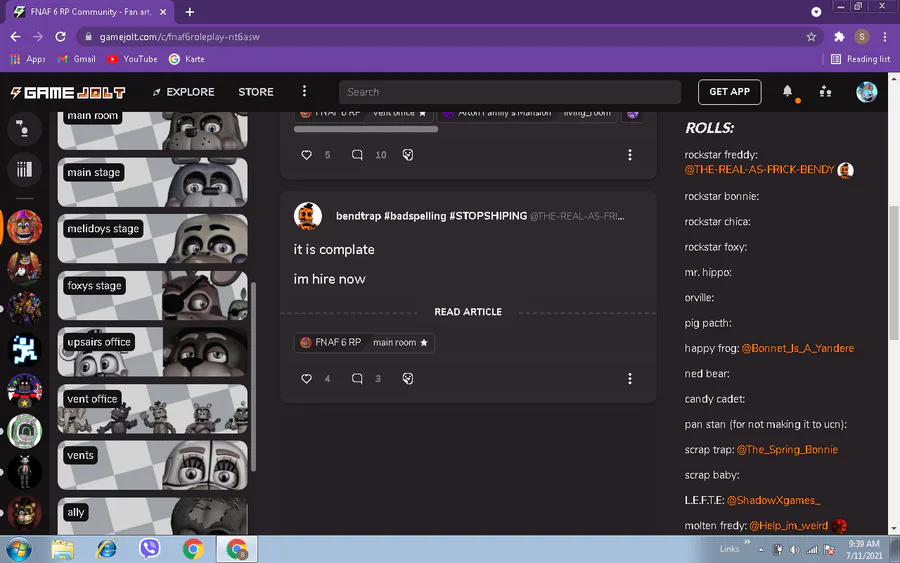This screenshot has width=900, height=563.
Task: Click the volume icon in system tray
Action: coord(794,550)
